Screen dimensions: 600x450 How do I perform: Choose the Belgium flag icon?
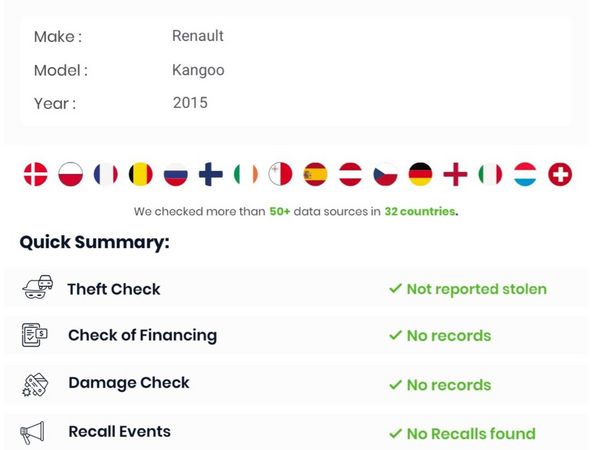pos(141,174)
